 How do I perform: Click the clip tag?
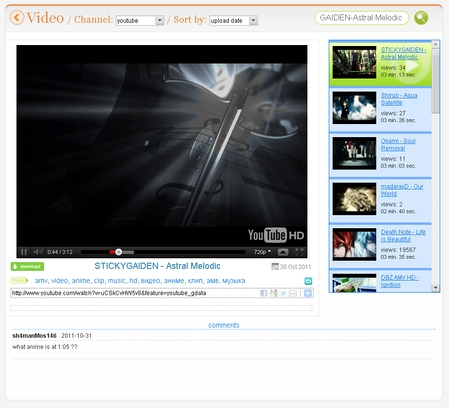pos(99,281)
